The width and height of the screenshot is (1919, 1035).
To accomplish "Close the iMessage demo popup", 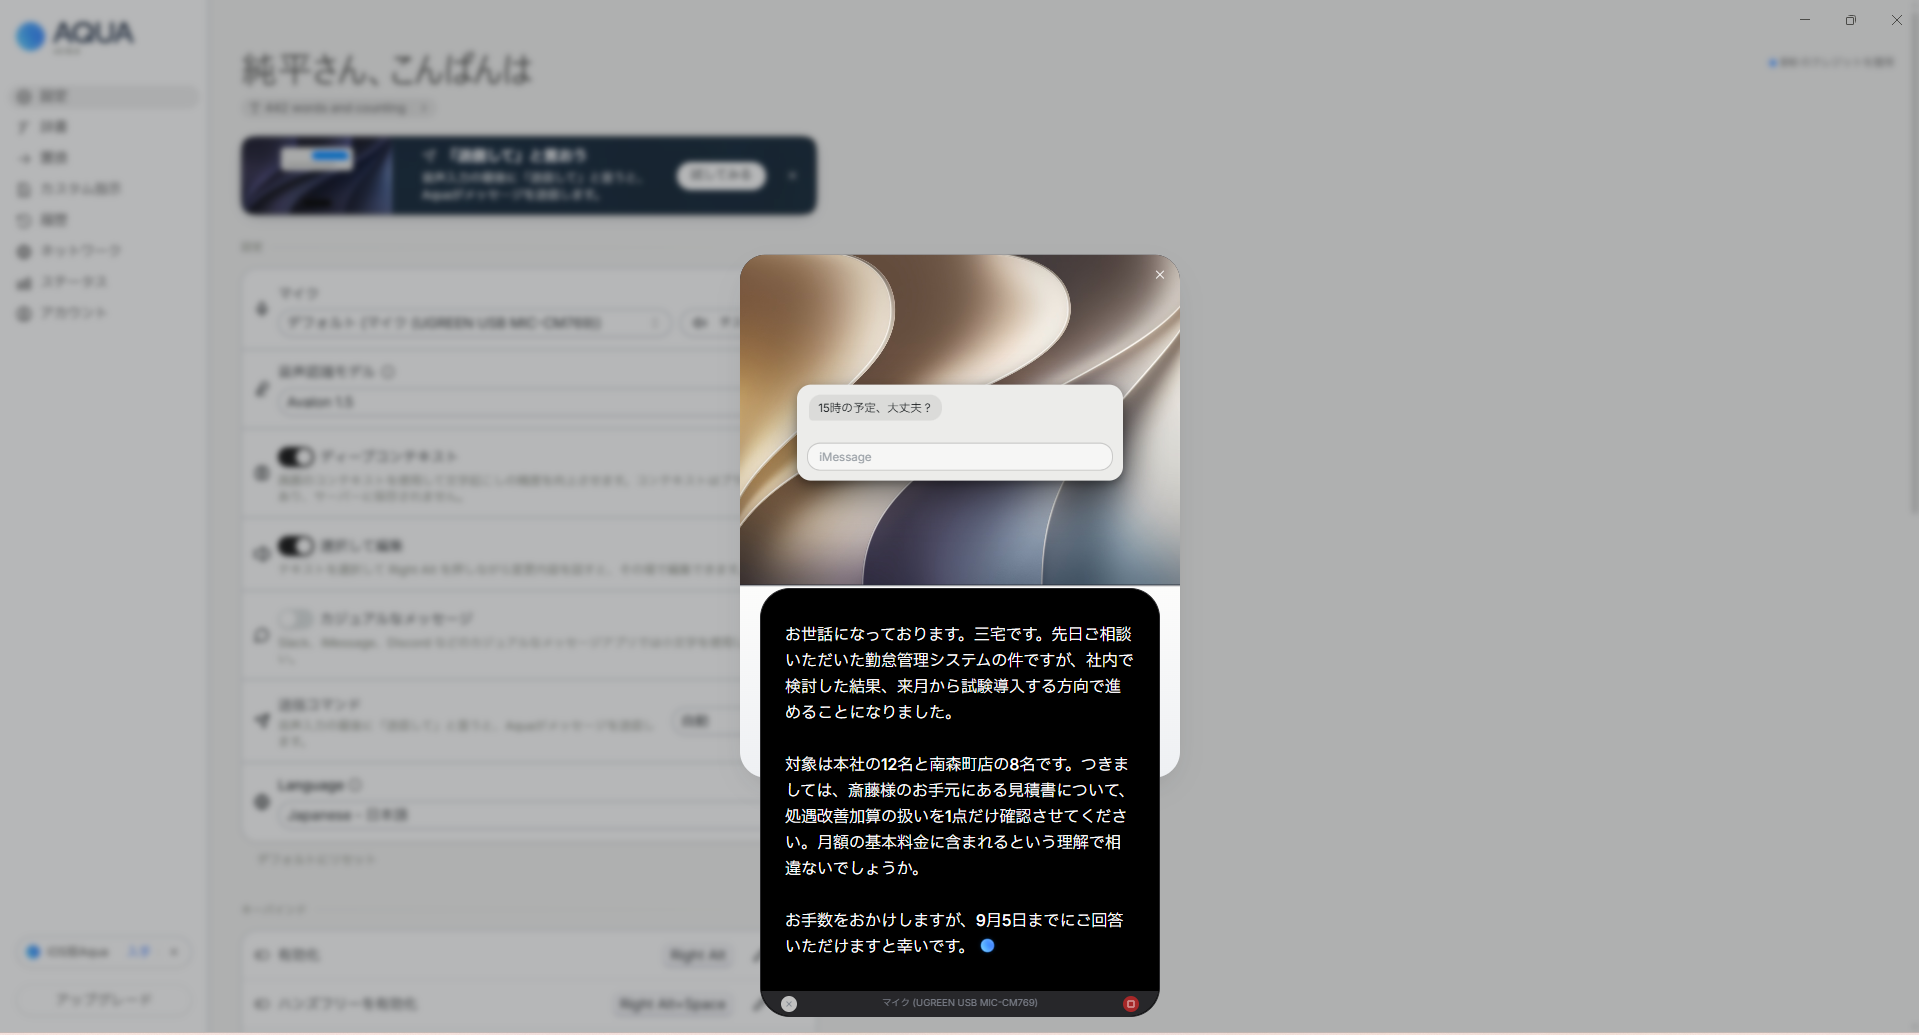I will click(1160, 275).
